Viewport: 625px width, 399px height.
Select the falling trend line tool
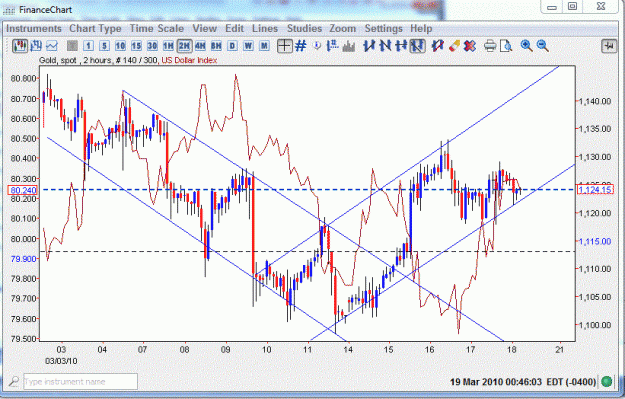pyautogui.click(x=385, y=46)
